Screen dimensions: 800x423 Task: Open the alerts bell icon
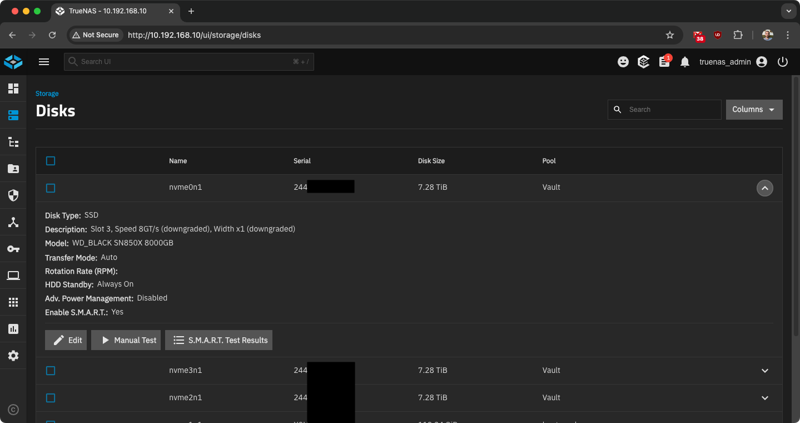[x=685, y=62]
